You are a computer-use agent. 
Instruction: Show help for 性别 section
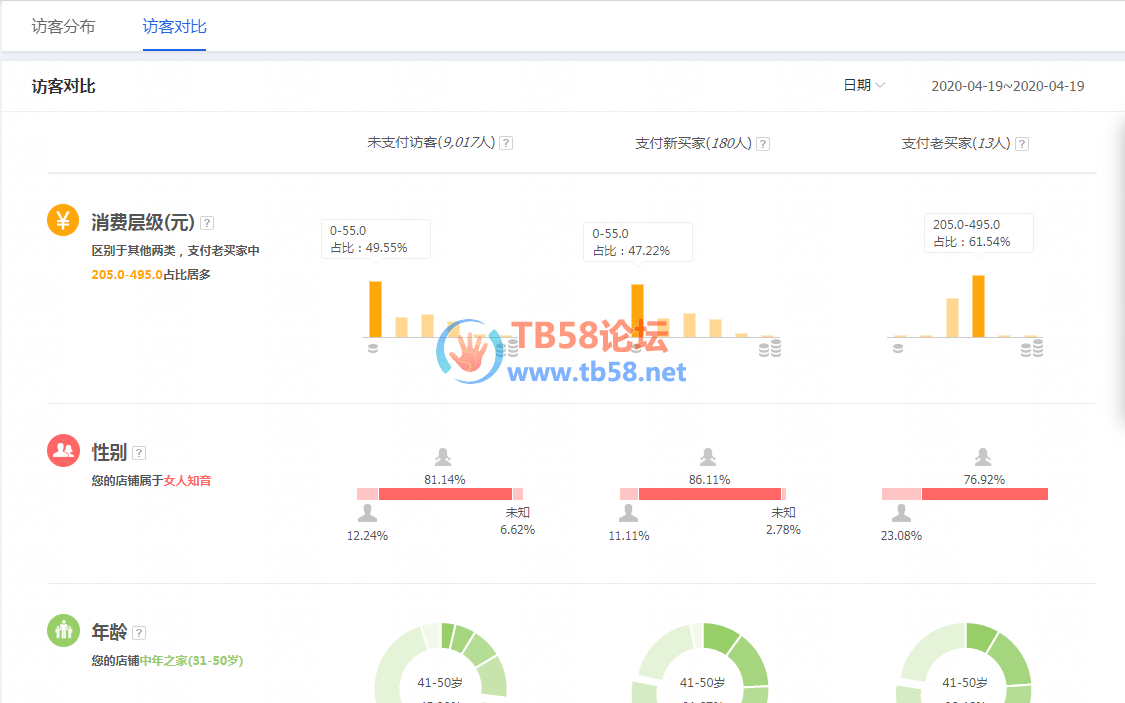click(139, 453)
